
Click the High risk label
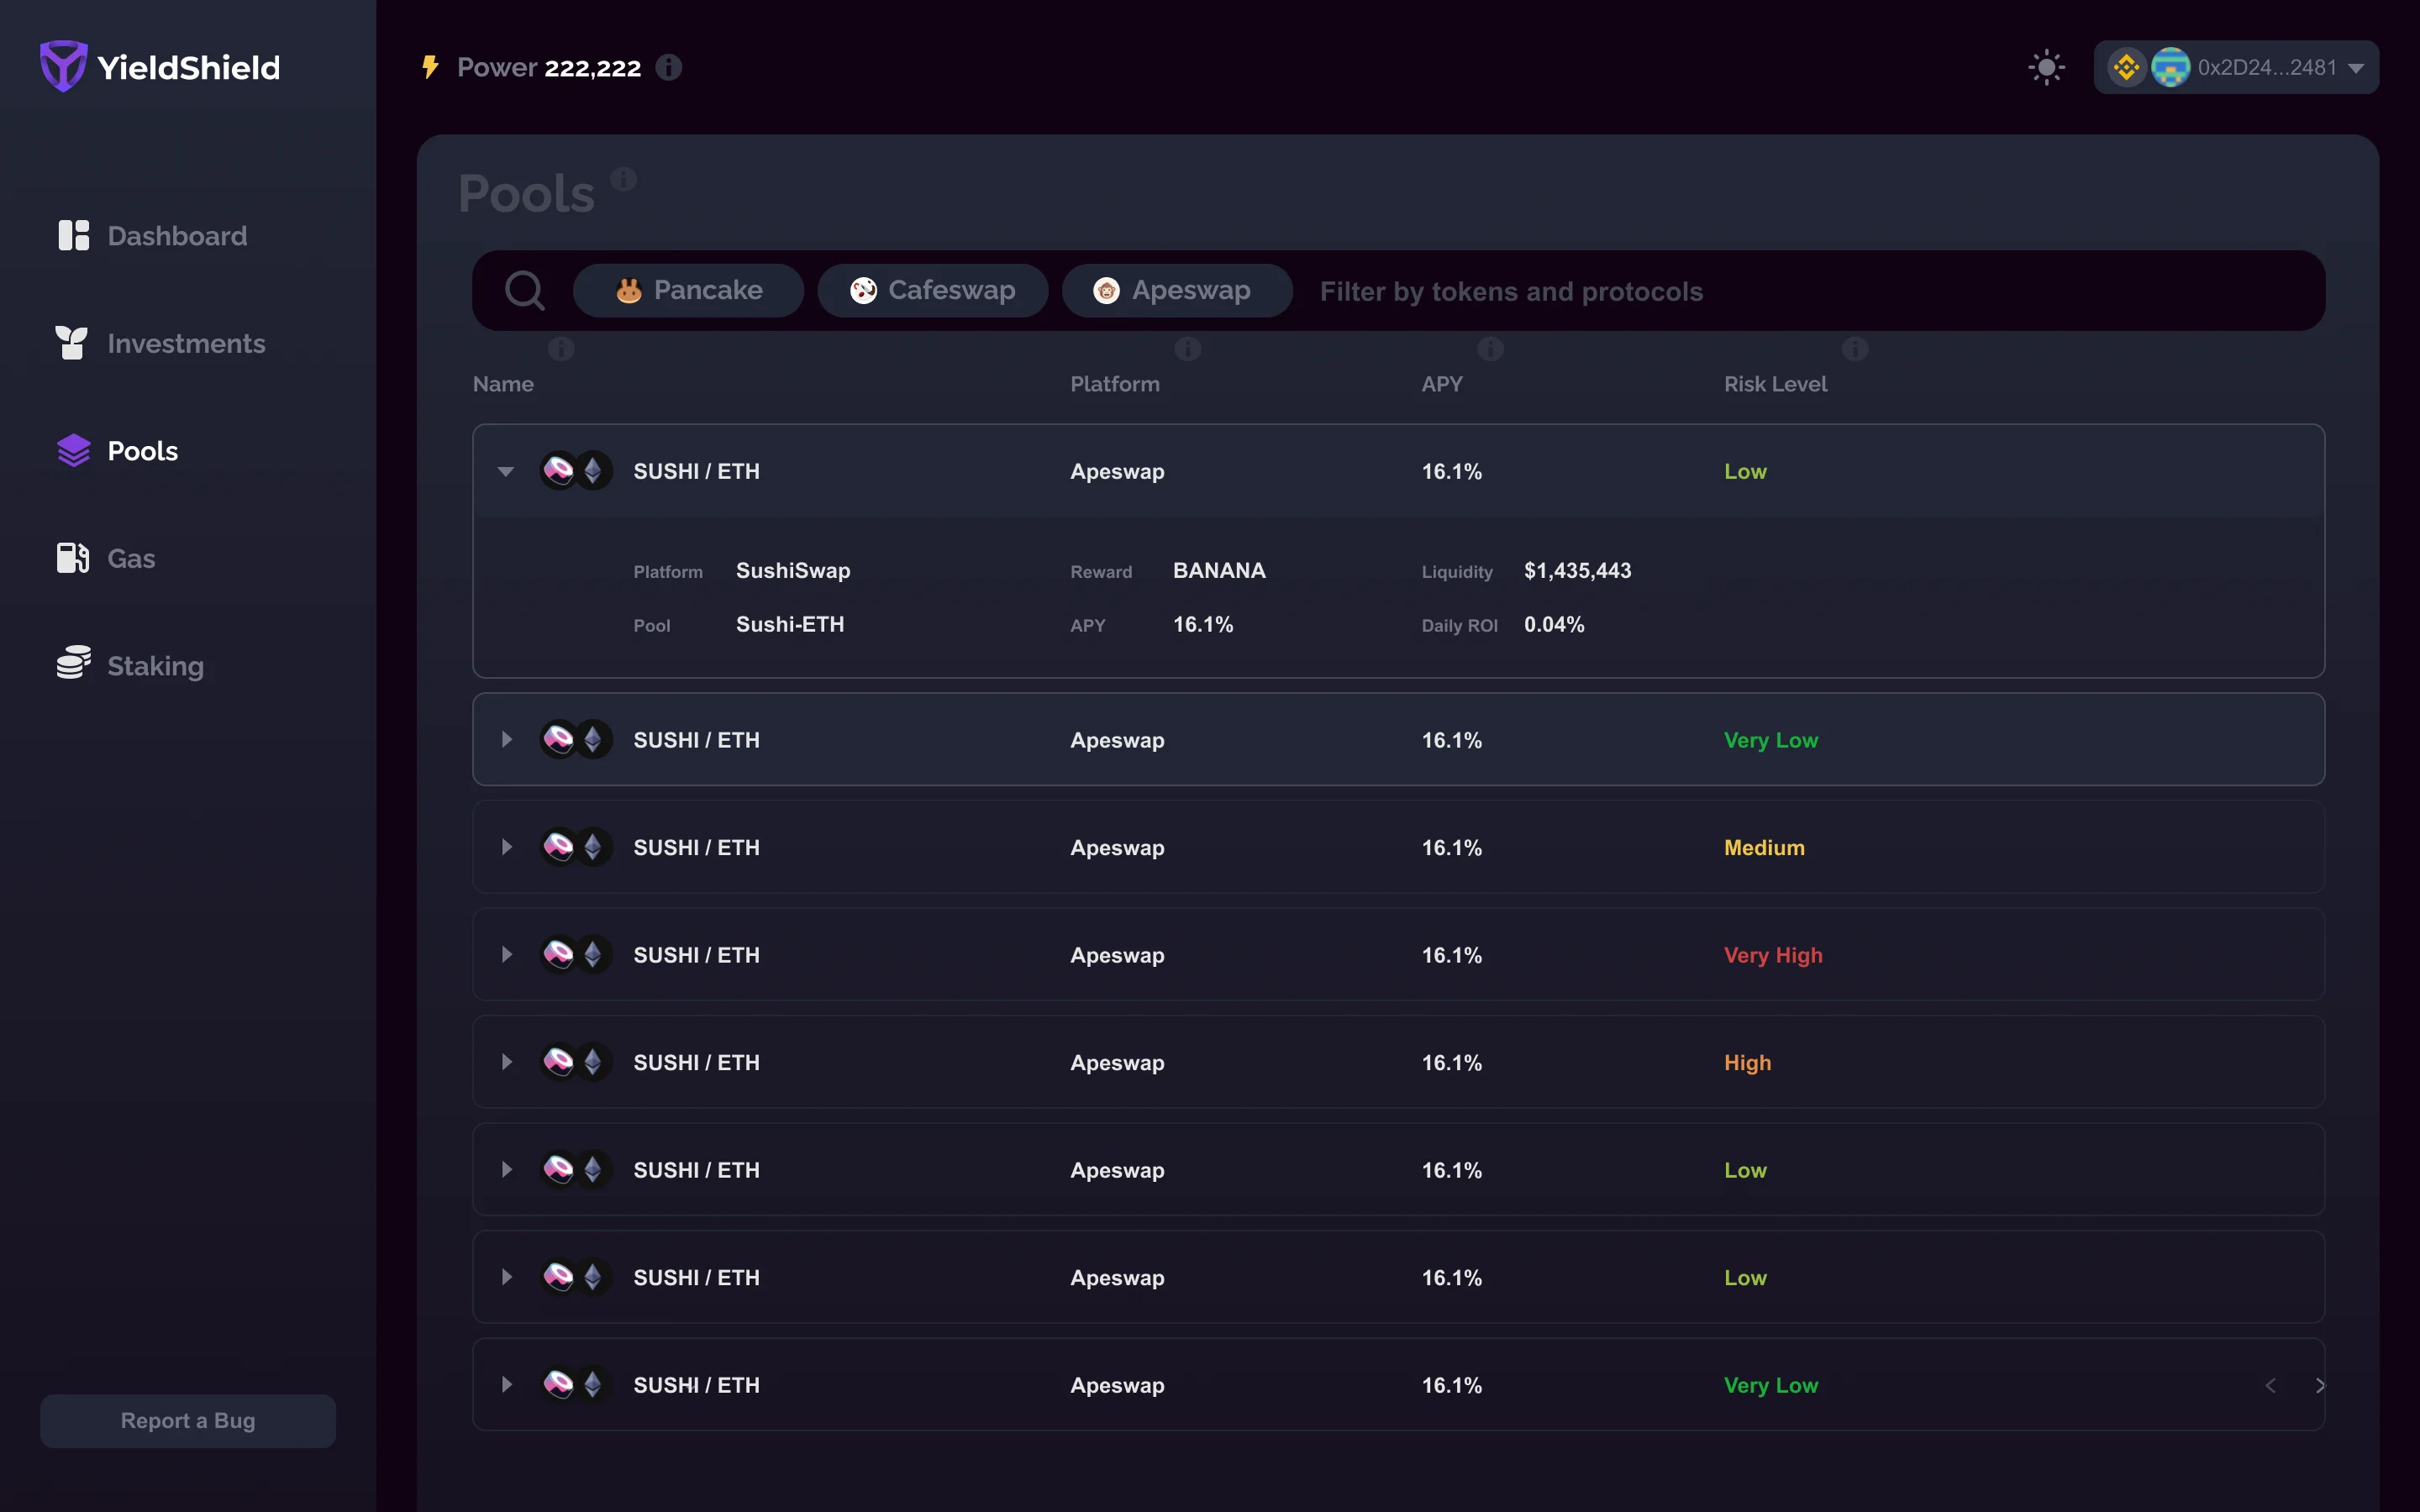coord(1747,1062)
